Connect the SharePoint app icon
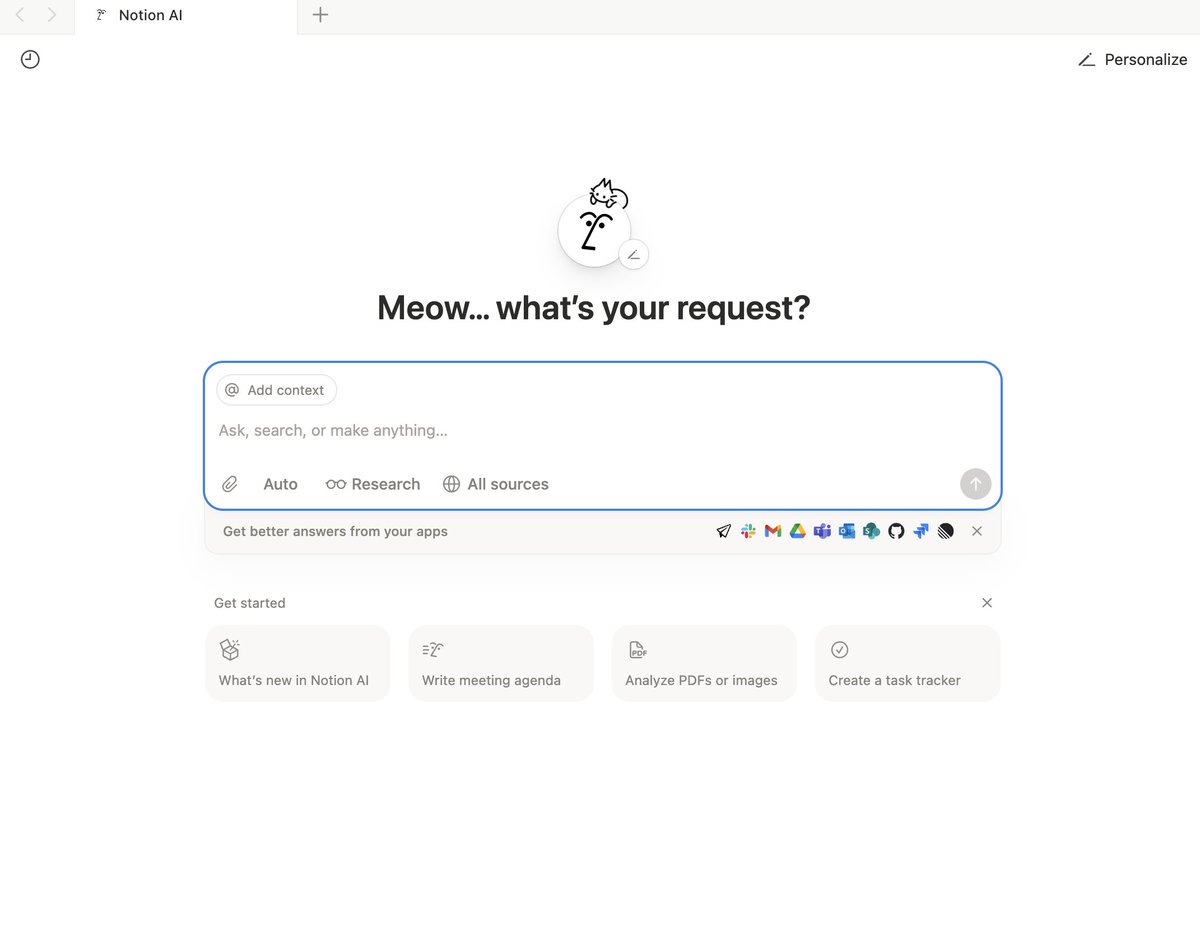The height and width of the screenshot is (950, 1200). point(872,531)
